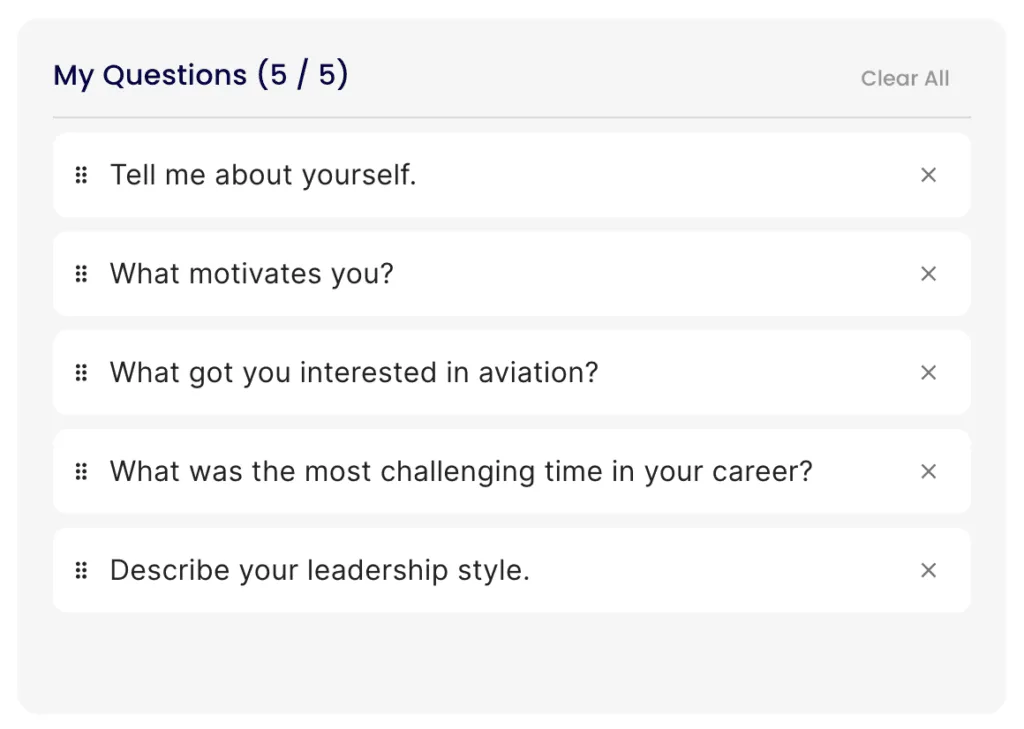Click the '(5 / 5)' question counter

click(x=303, y=74)
